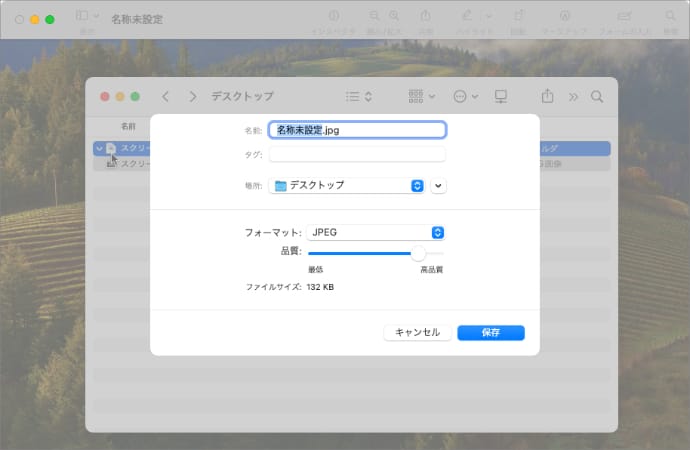Click the タグ tags input field
Image resolution: width=690 pixels, height=450 pixels.
click(357, 154)
